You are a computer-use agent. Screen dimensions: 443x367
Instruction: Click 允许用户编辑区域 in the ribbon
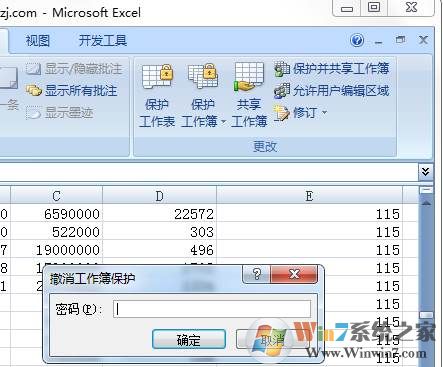pos(332,91)
